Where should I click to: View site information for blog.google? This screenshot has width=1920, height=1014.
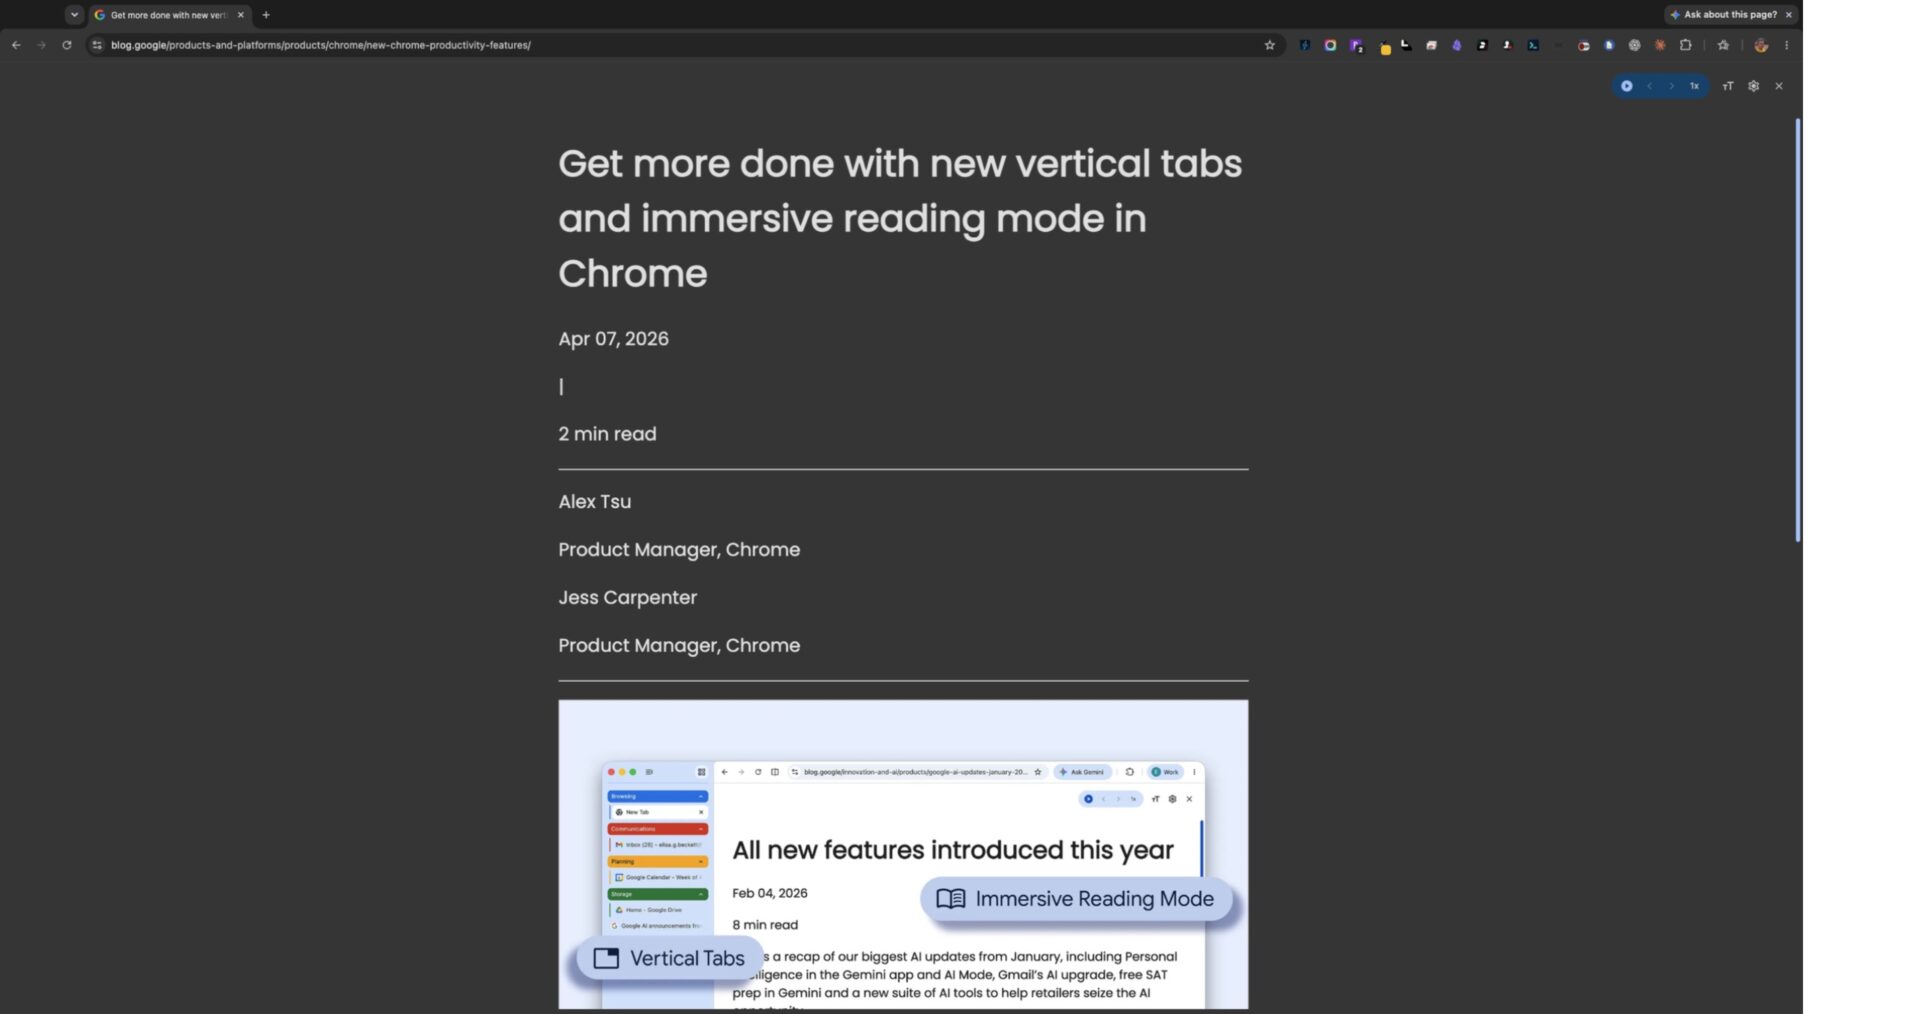tap(97, 45)
